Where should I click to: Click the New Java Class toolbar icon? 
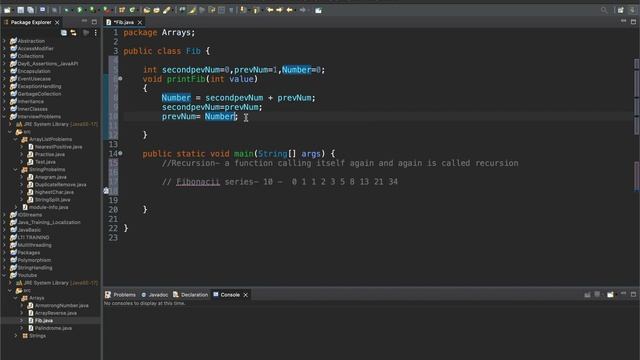tap(132, 10)
